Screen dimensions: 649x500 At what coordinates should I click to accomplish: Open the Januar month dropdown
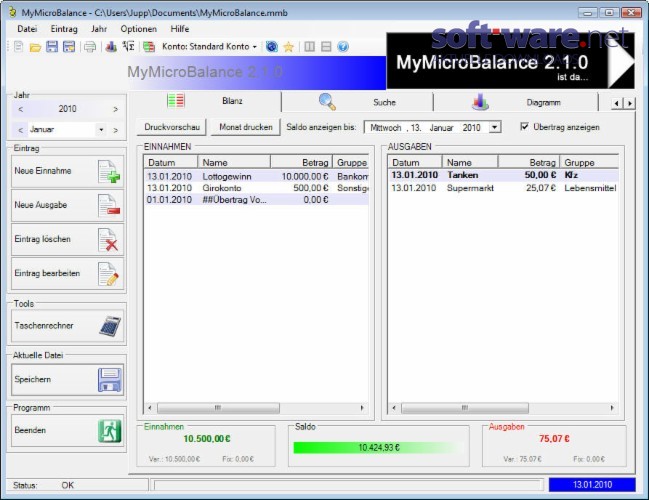tap(101, 130)
